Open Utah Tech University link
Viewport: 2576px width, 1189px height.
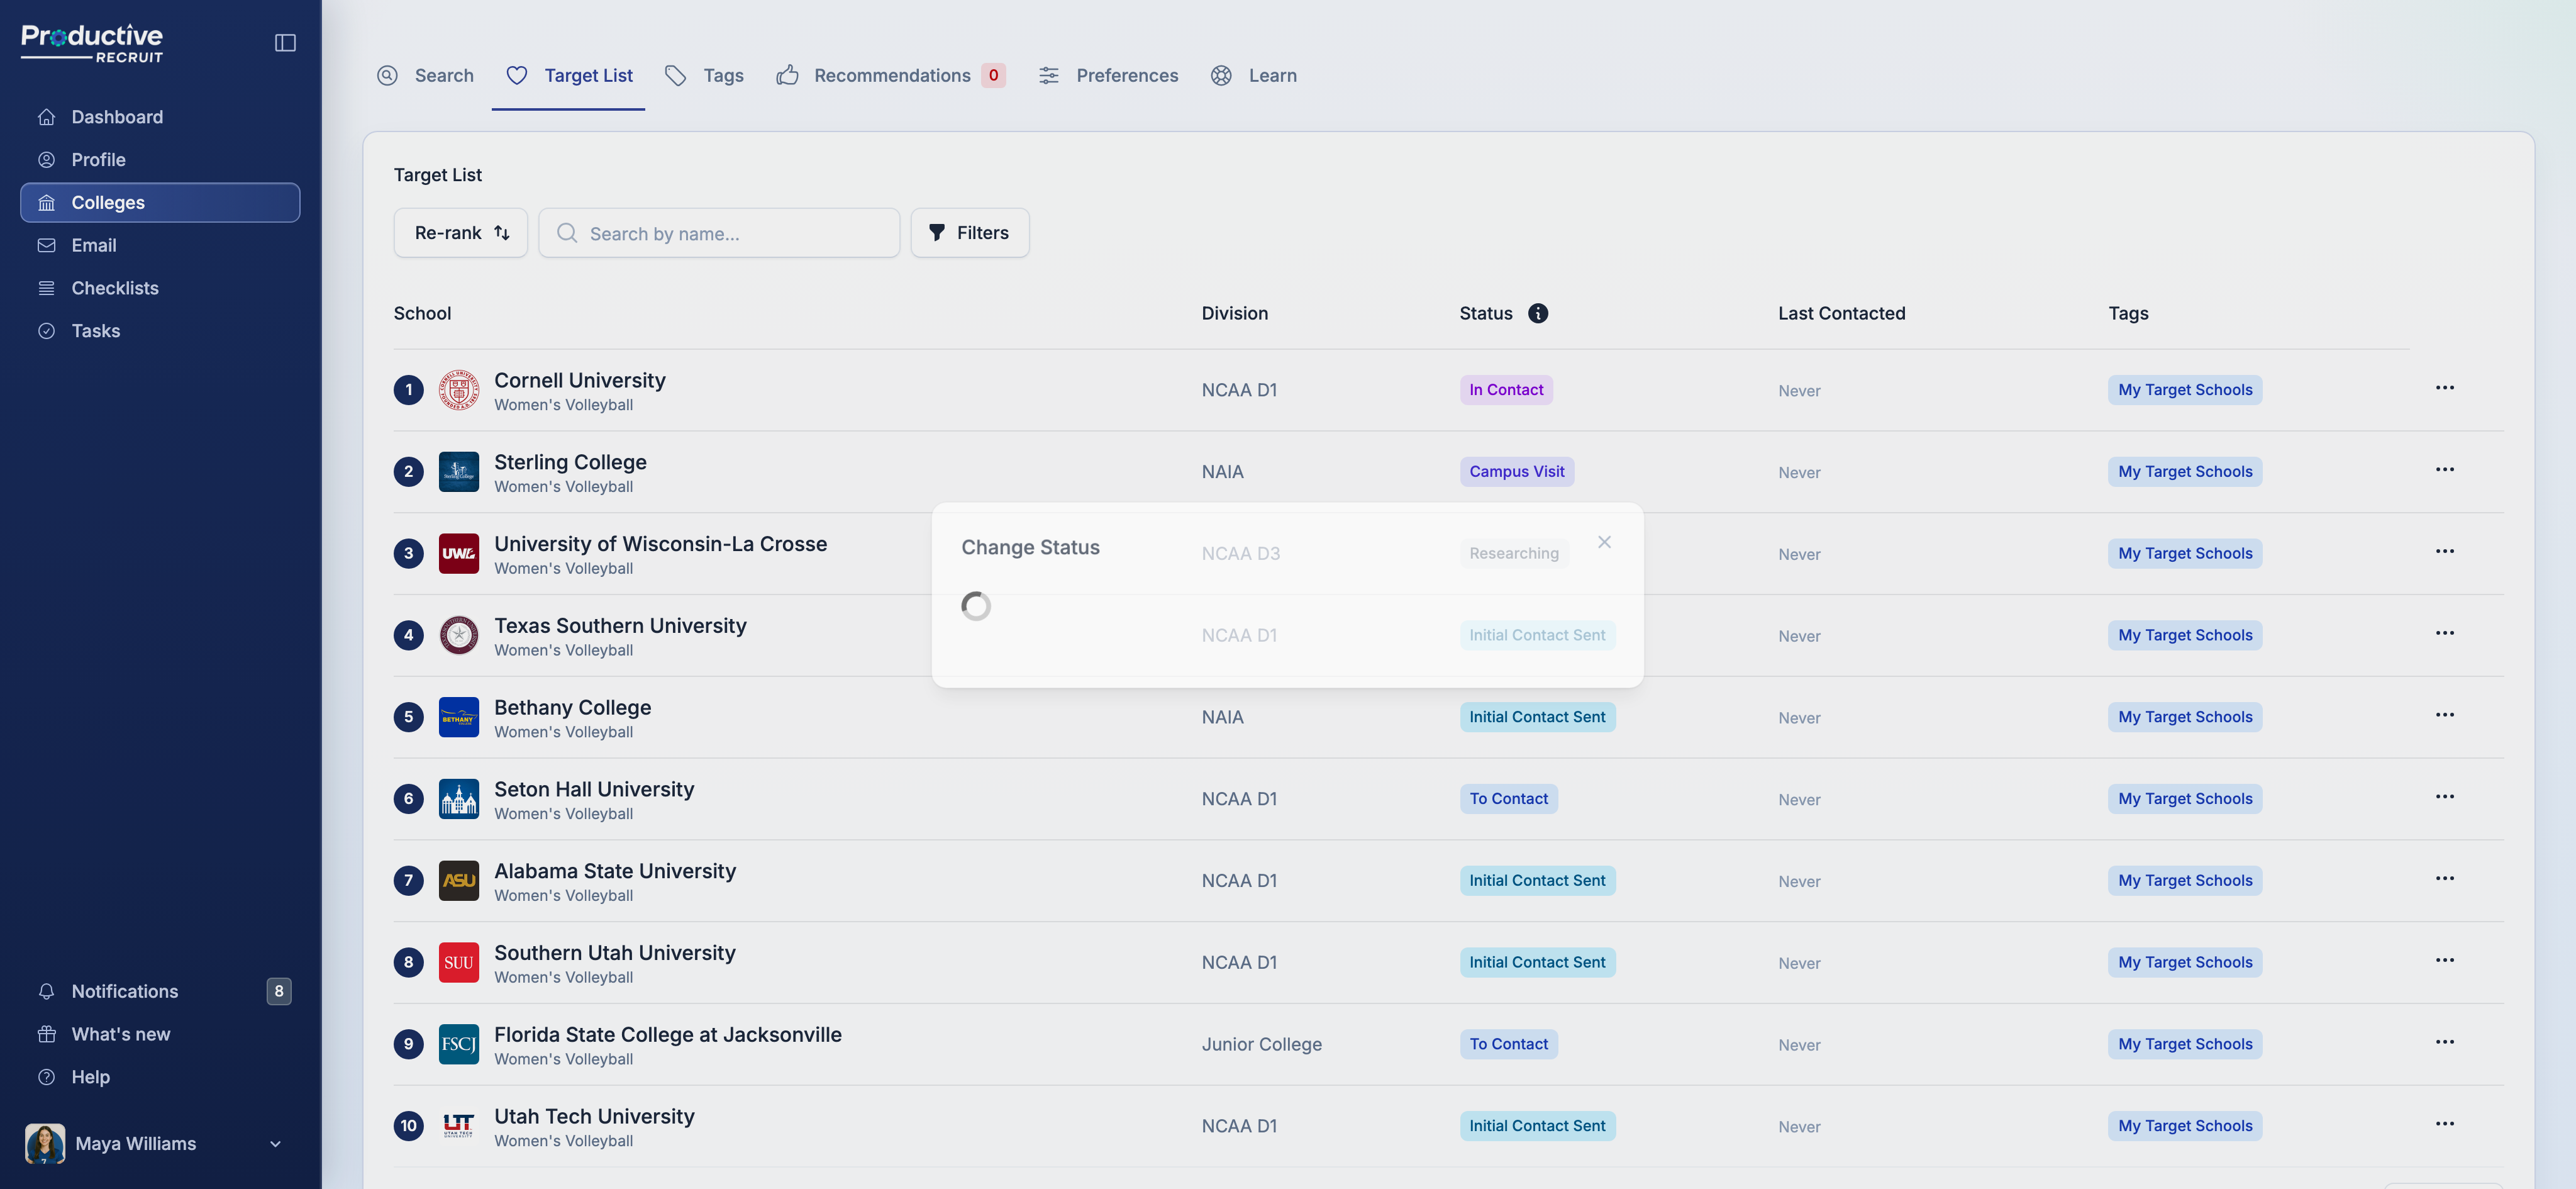coord(594,1116)
